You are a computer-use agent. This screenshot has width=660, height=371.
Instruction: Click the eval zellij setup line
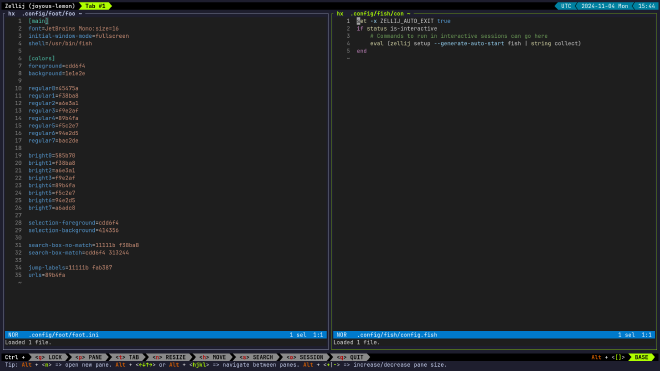pyautogui.click(x=475, y=43)
